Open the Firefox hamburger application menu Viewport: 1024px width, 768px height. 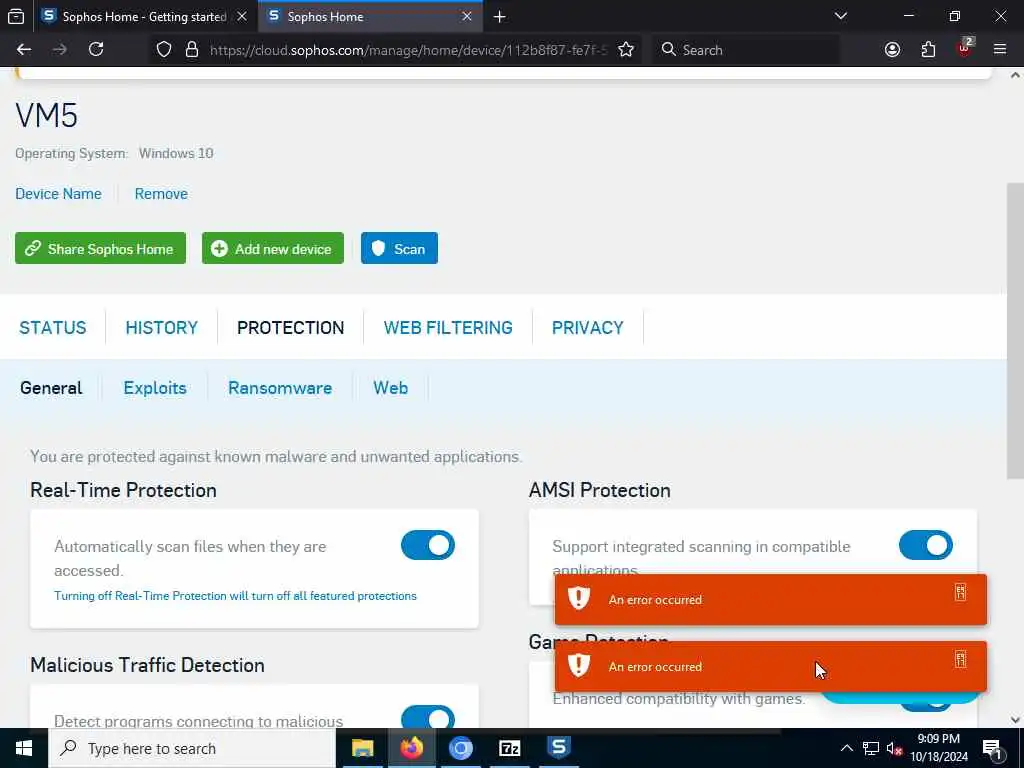click(x=1000, y=50)
